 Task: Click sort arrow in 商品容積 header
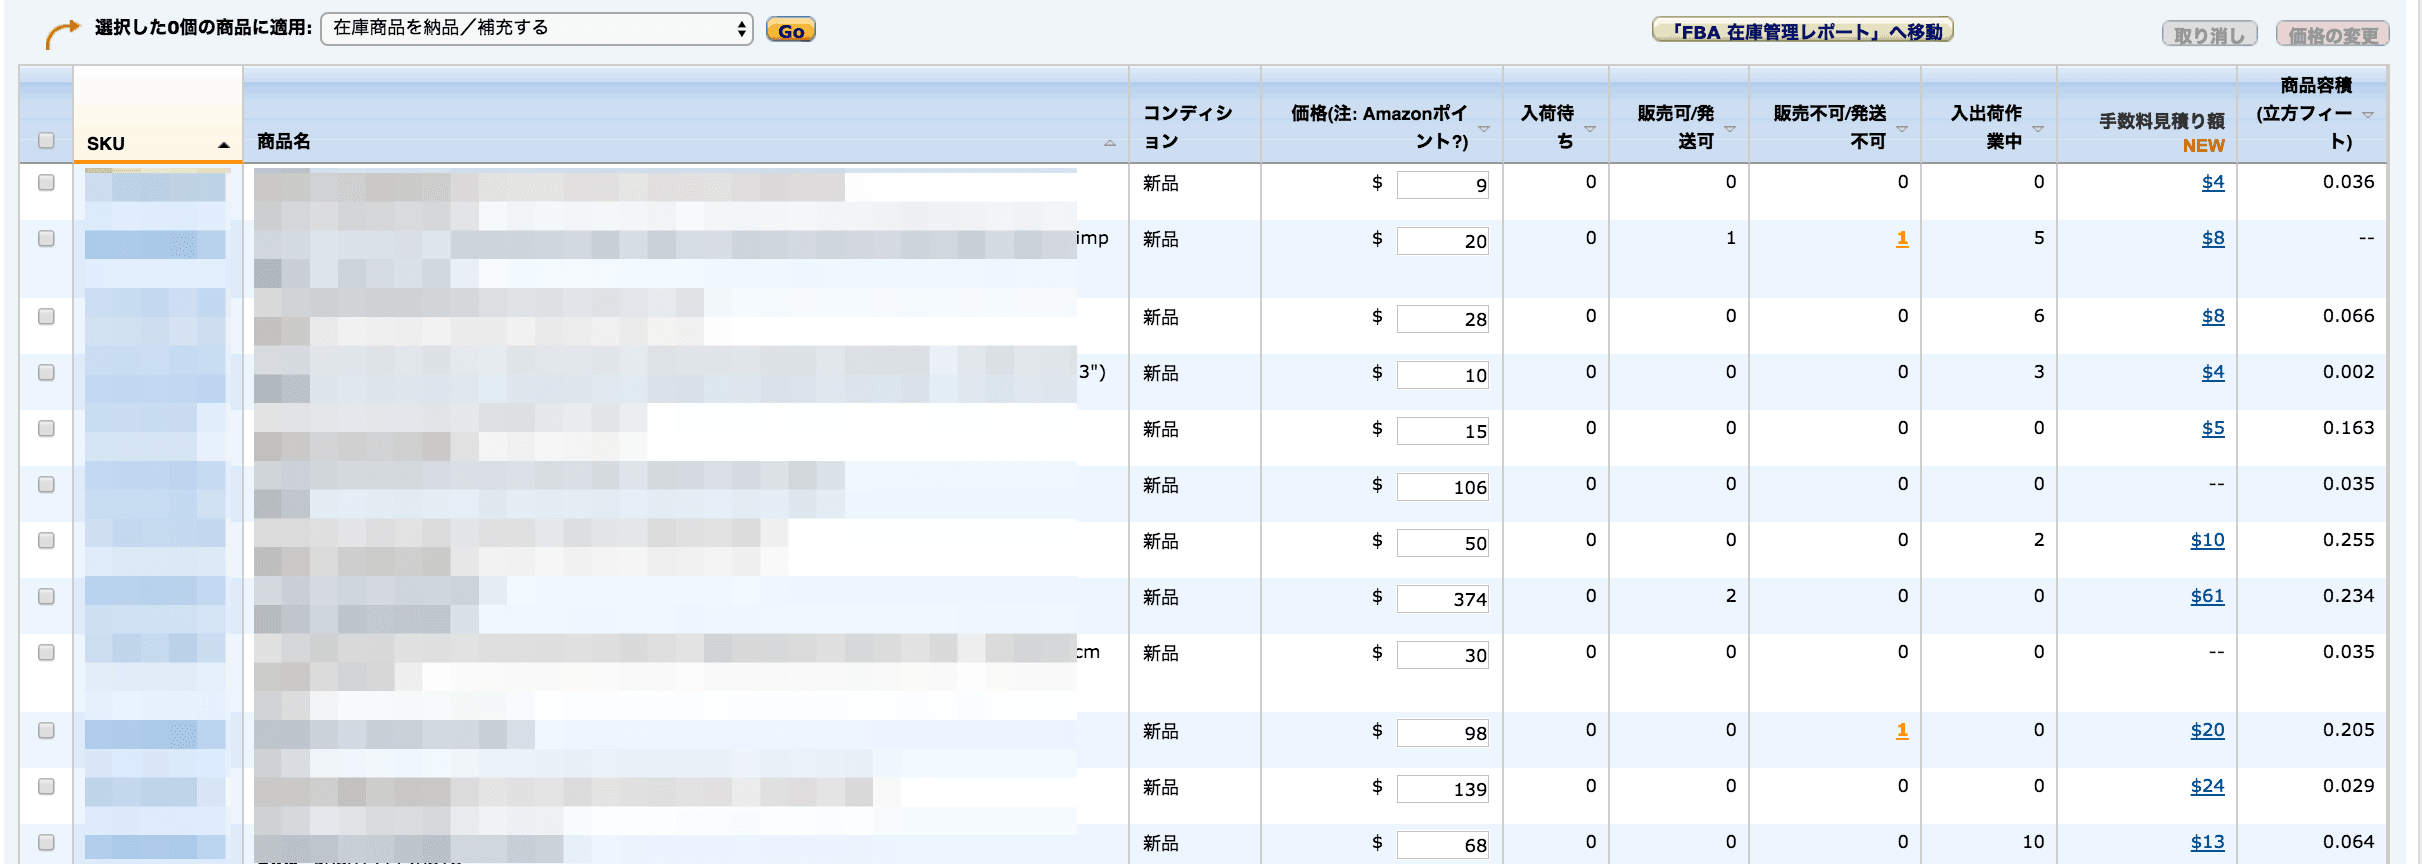click(2368, 115)
